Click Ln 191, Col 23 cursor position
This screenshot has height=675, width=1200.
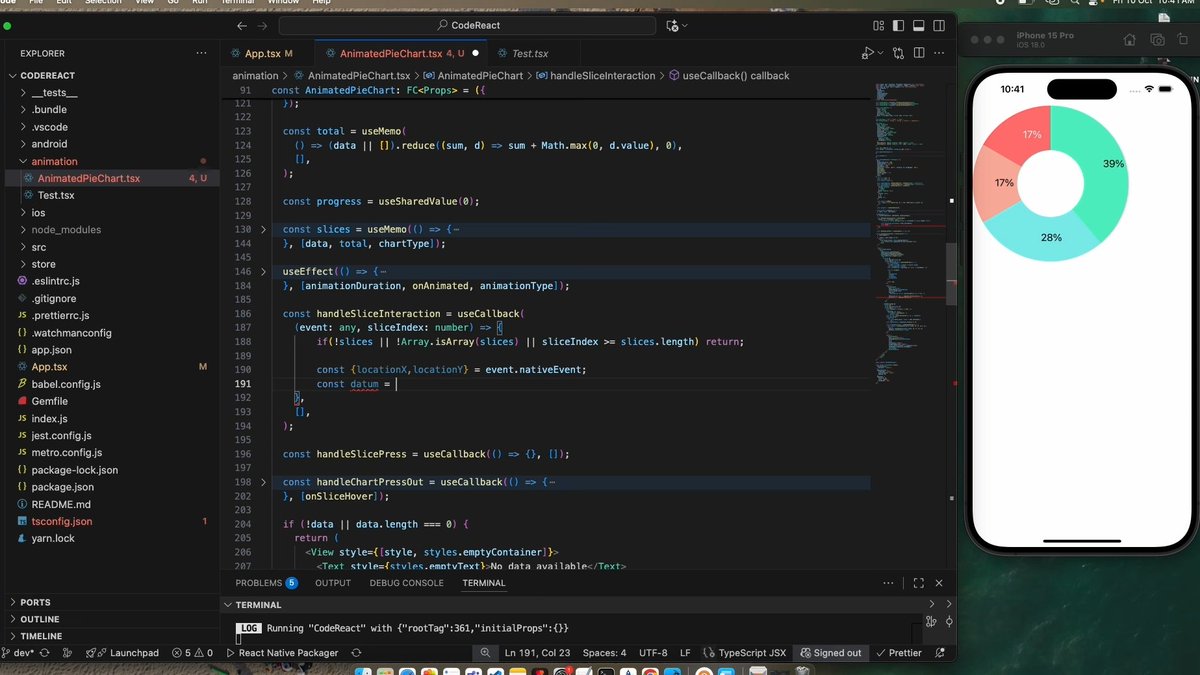(537, 653)
